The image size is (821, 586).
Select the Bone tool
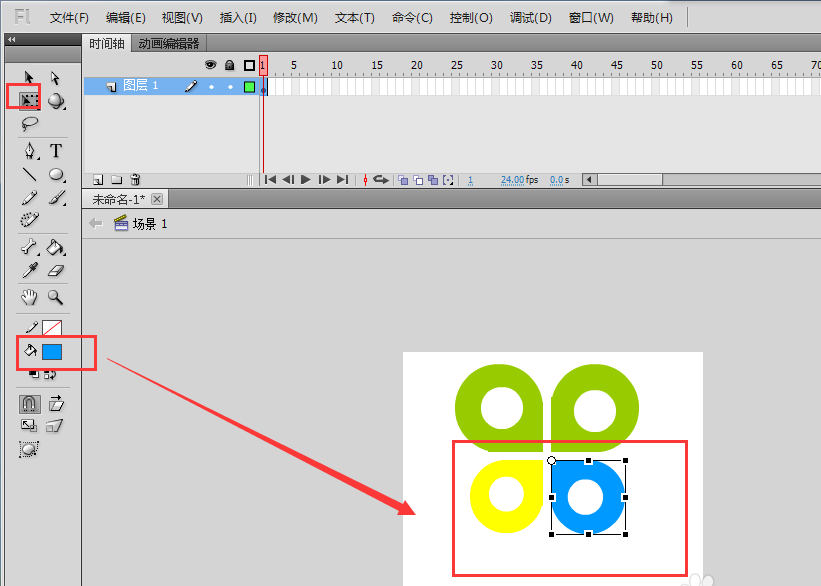[x=29, y=247]
